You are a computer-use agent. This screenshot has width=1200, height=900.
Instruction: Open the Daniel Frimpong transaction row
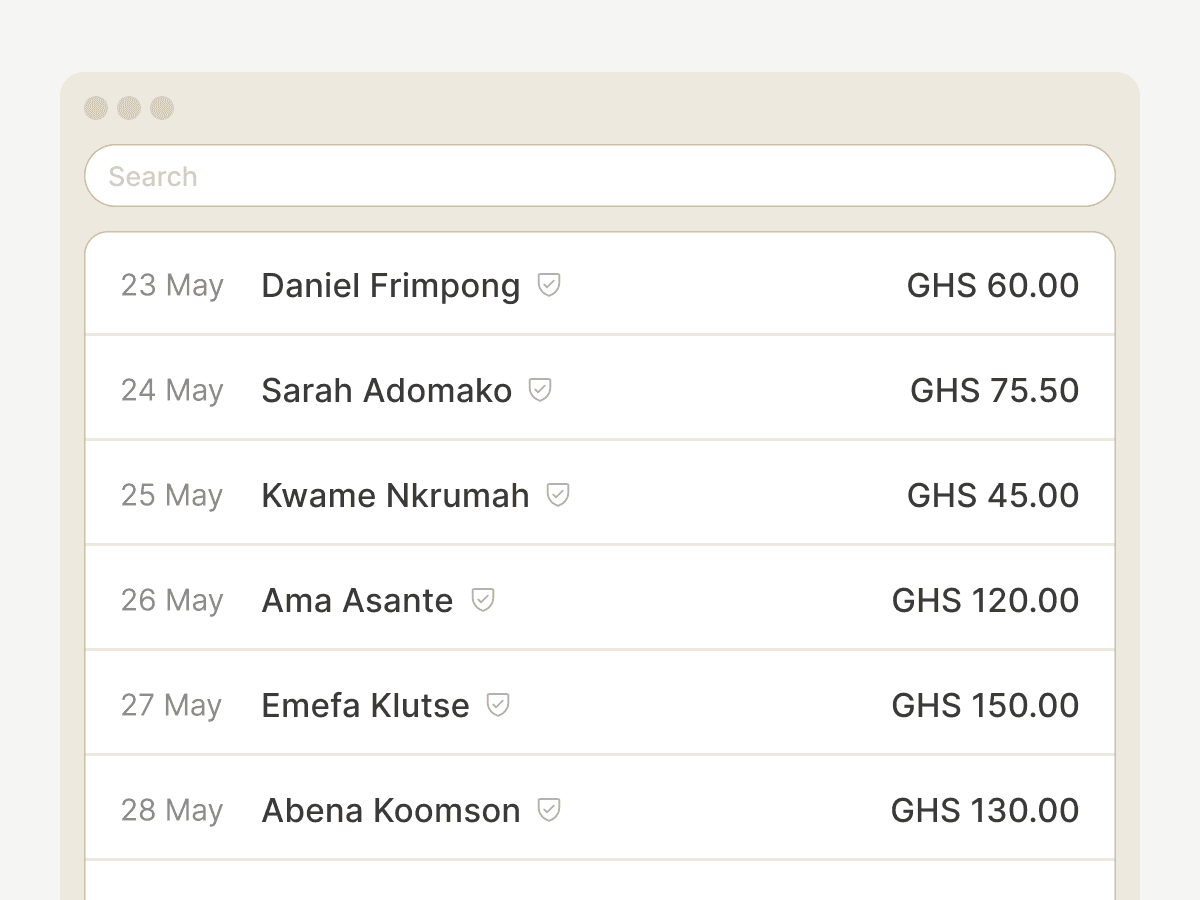[600, 285]
